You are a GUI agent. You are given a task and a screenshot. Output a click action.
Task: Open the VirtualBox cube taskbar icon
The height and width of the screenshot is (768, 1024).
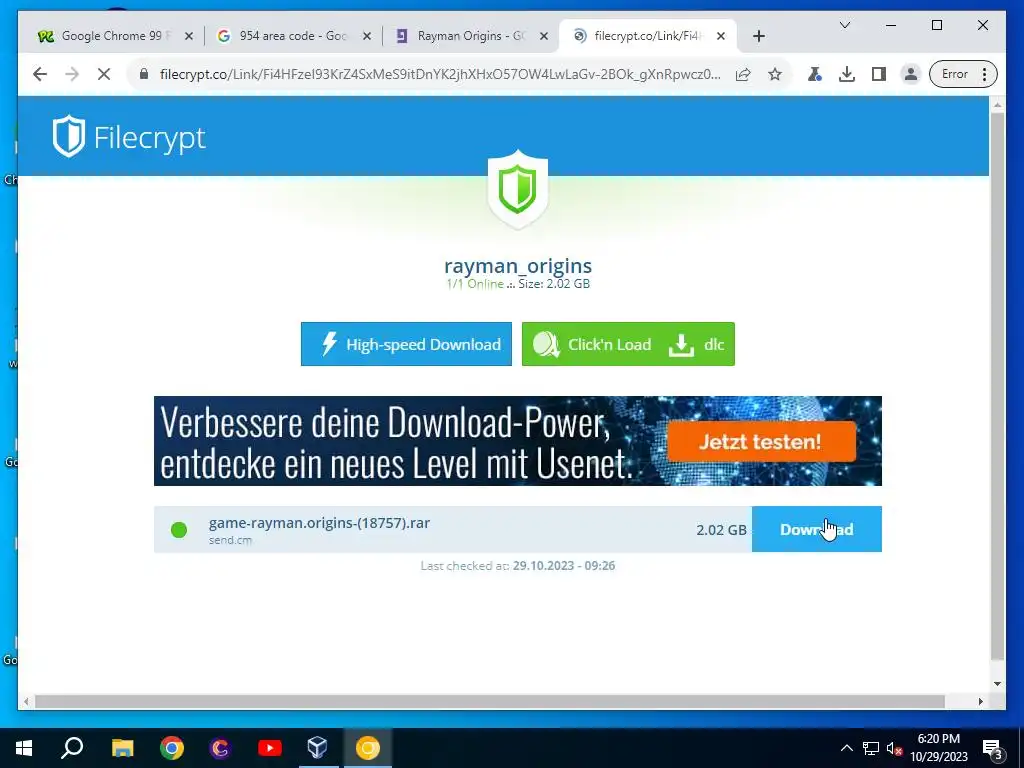click(317, 748)
